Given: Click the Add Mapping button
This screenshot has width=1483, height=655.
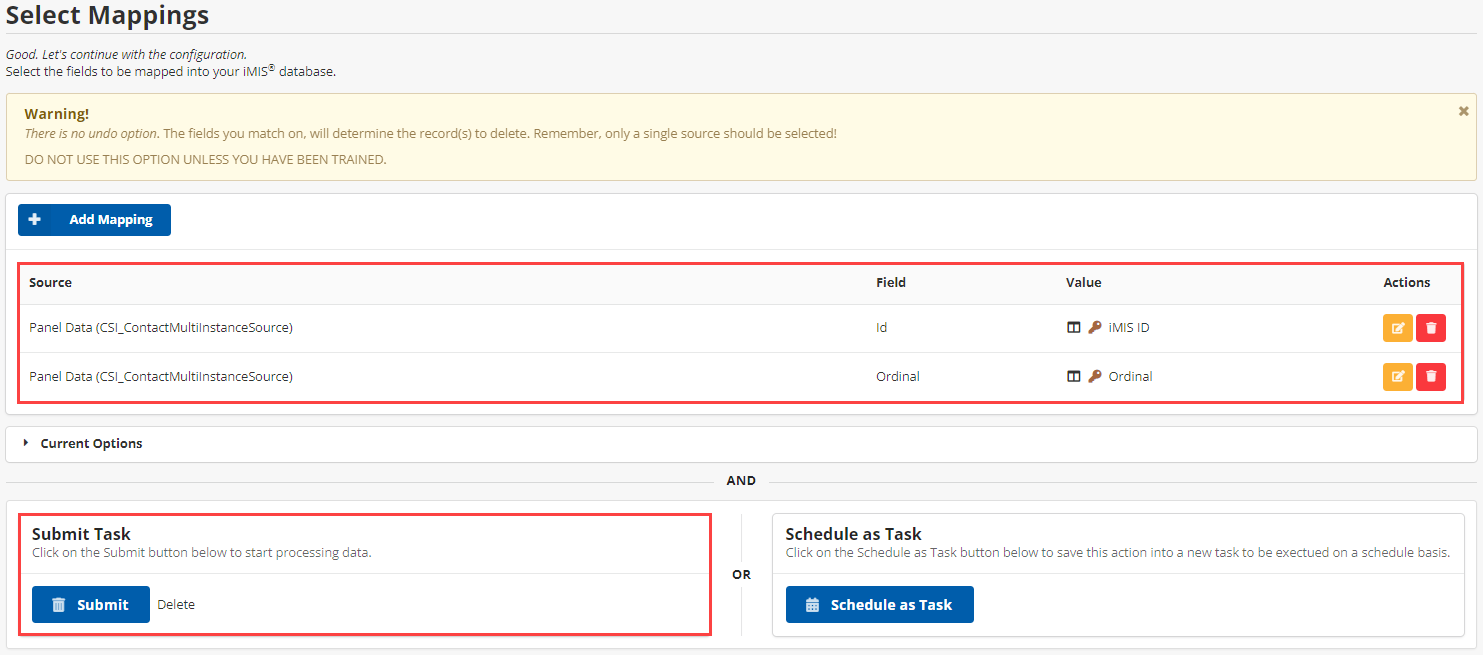Looking at the screenshot, I should click(94, 220).
